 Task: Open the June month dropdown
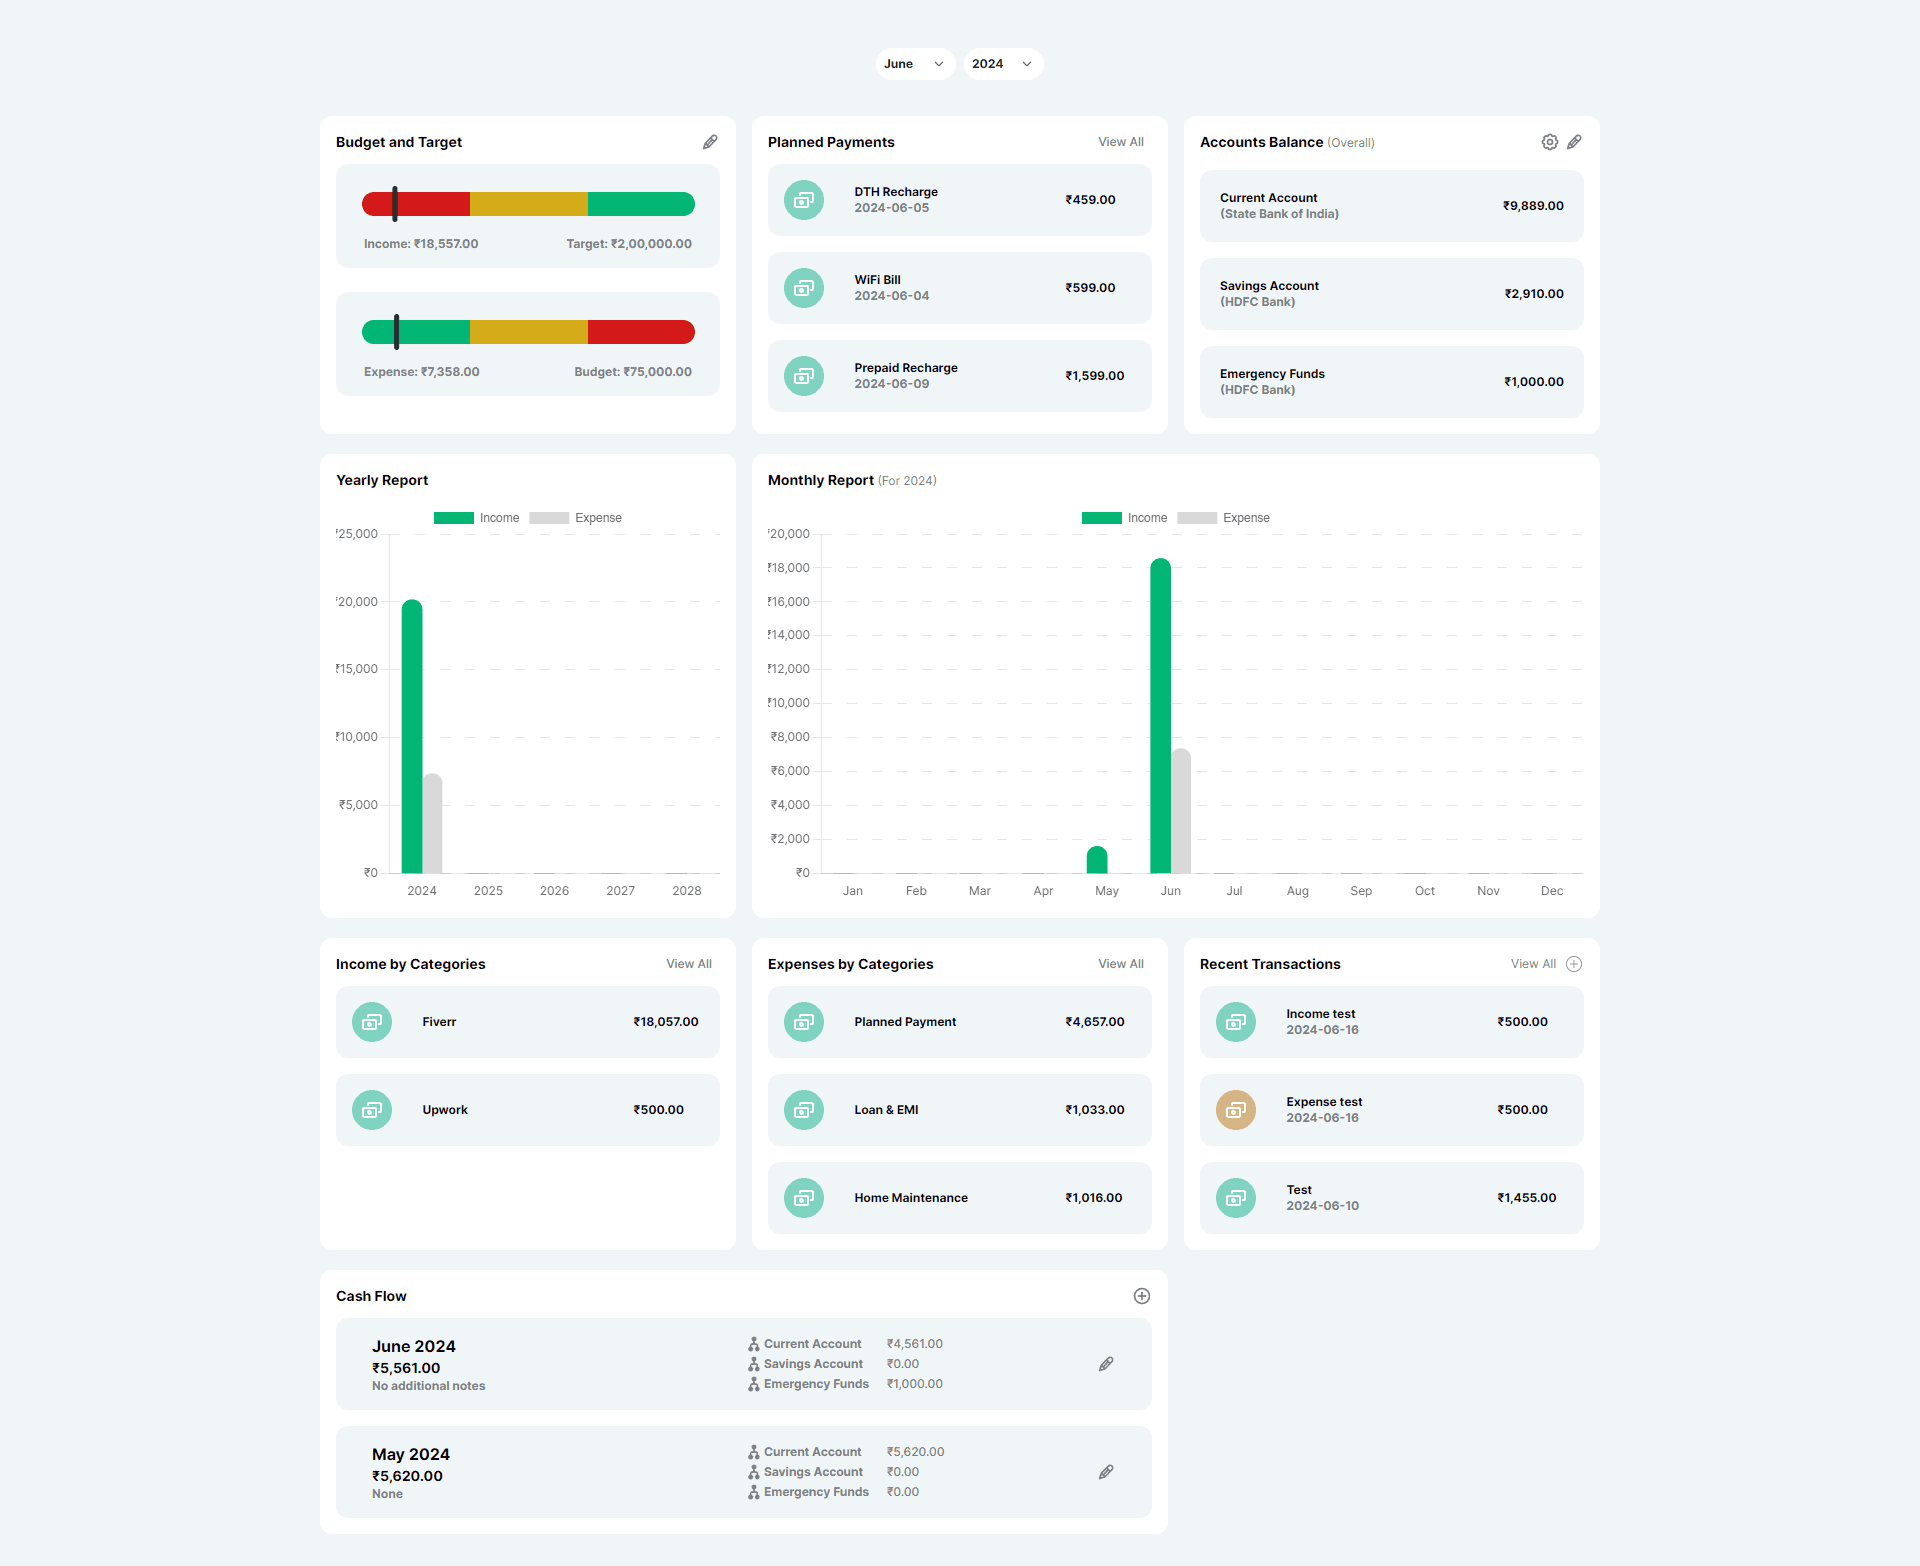(x=914, y=63)
